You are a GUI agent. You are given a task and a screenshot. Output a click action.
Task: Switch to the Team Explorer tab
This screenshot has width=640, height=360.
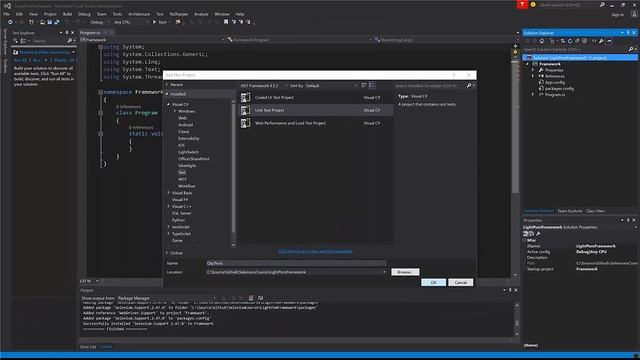[x=570, y=211]
